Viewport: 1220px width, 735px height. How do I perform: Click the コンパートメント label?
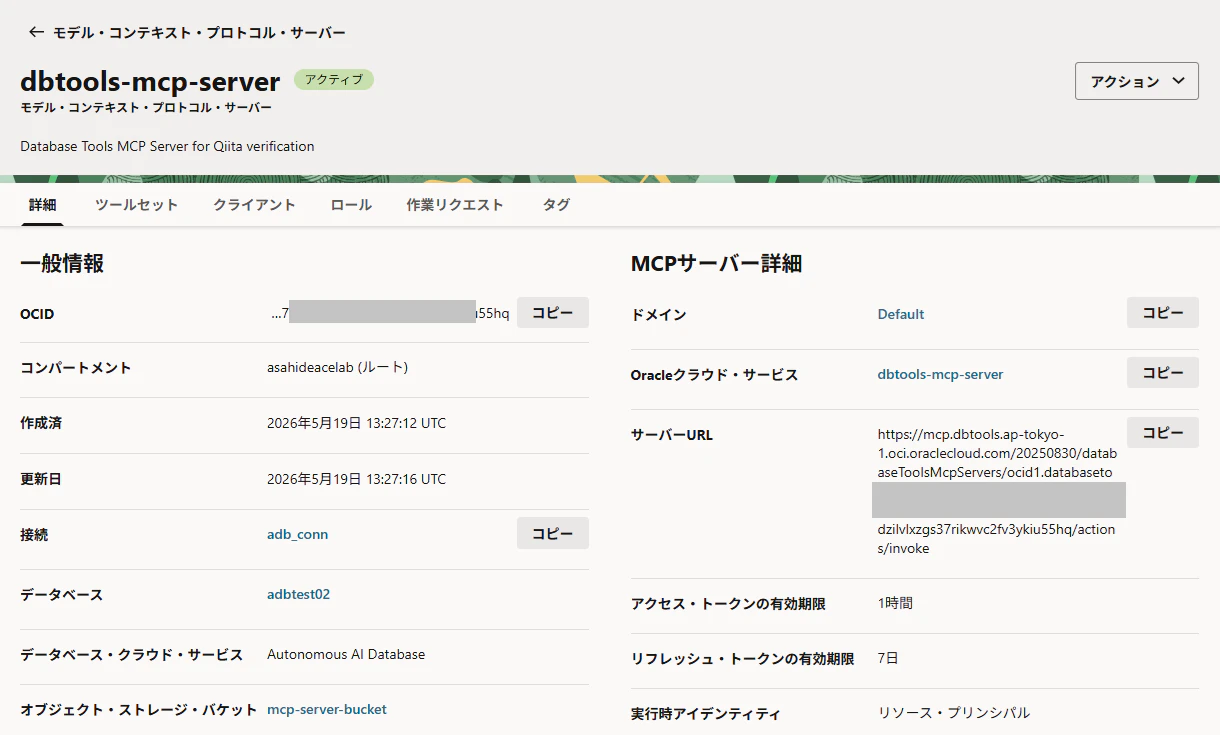pos(75,367)
